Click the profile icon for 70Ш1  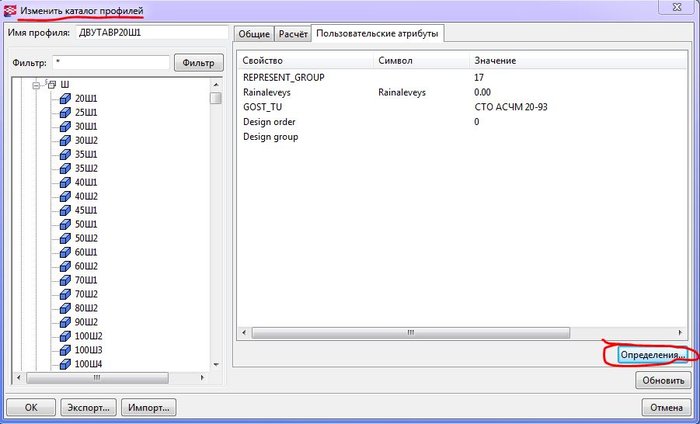pyautogui.click(x=65, y=280)
